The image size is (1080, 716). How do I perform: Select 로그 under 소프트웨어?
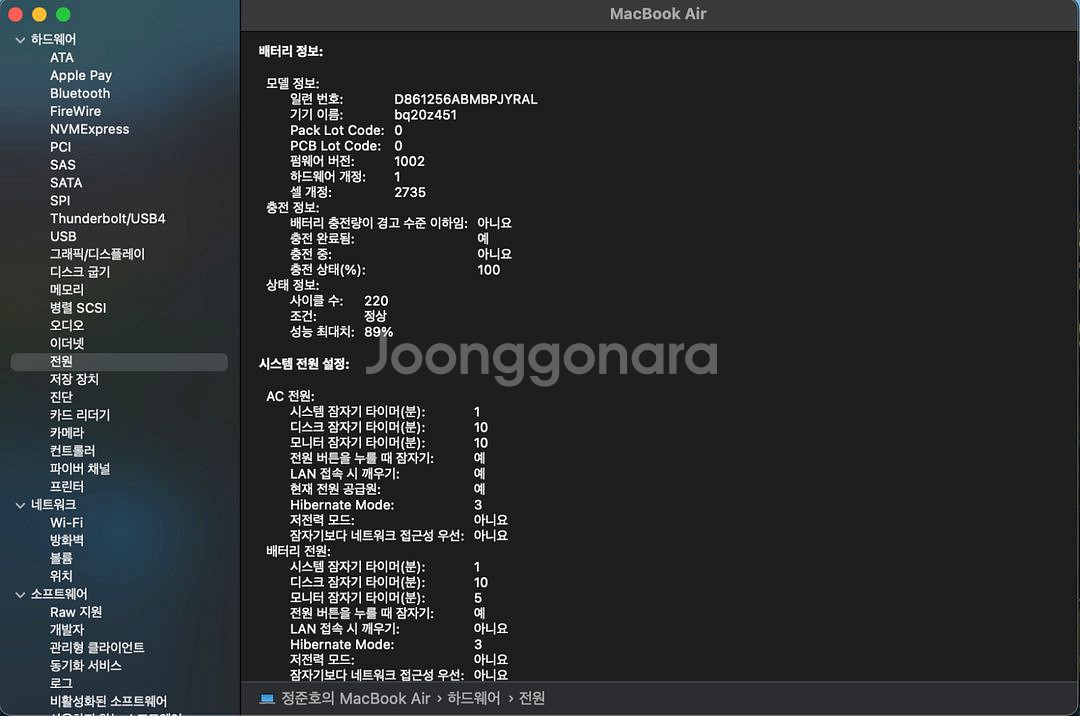point(61,684)
